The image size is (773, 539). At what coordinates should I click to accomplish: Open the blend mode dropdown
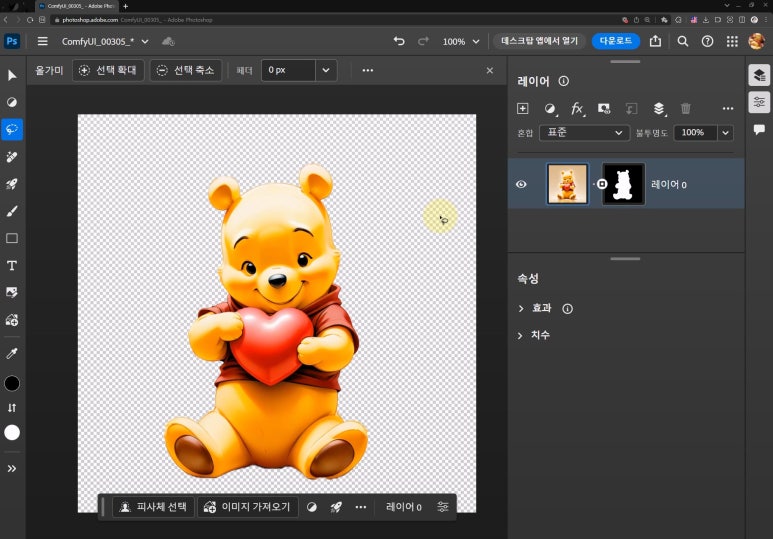pyautogui.click(x=584, y=133)
